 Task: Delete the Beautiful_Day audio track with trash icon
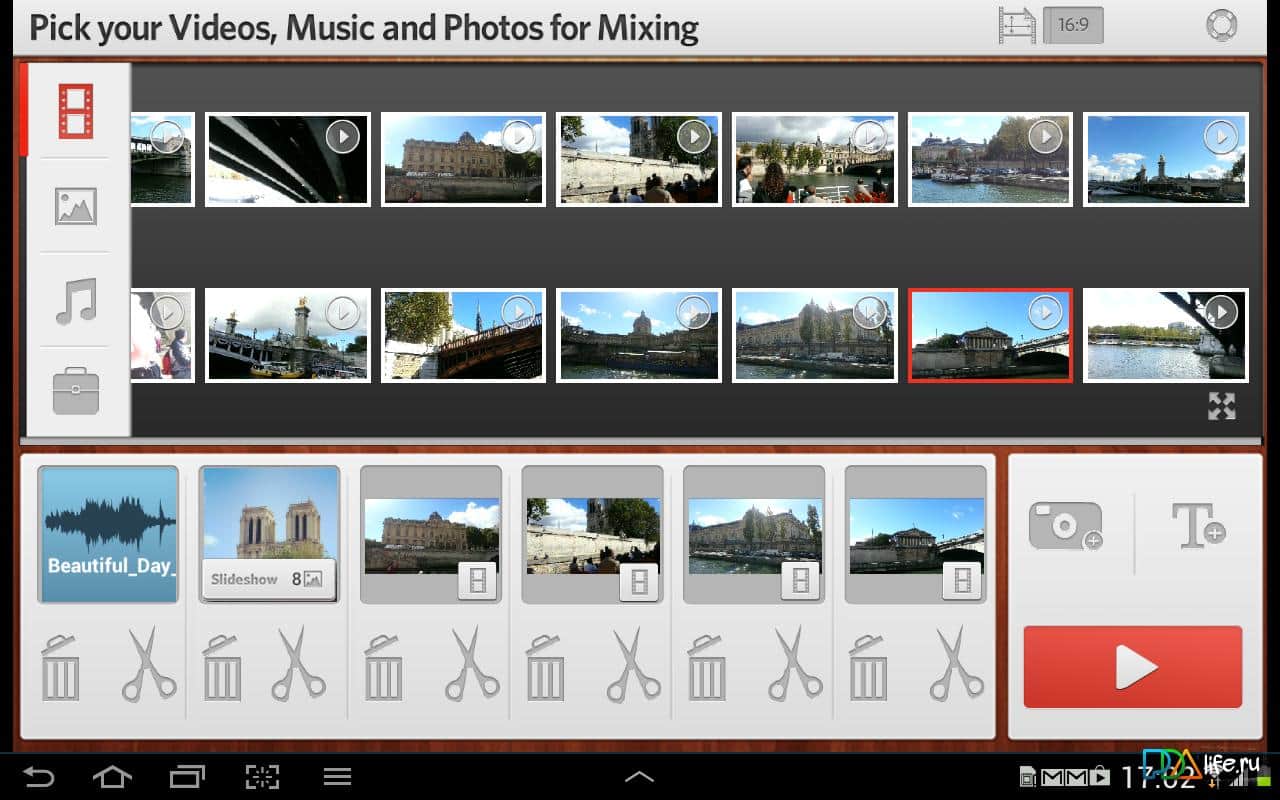tap(60, 667)
